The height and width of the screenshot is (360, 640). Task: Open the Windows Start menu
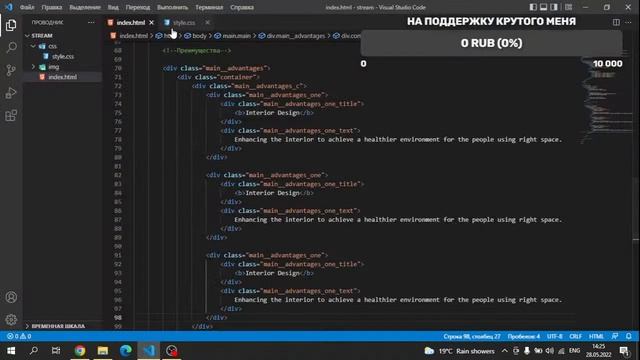point(11,351)
